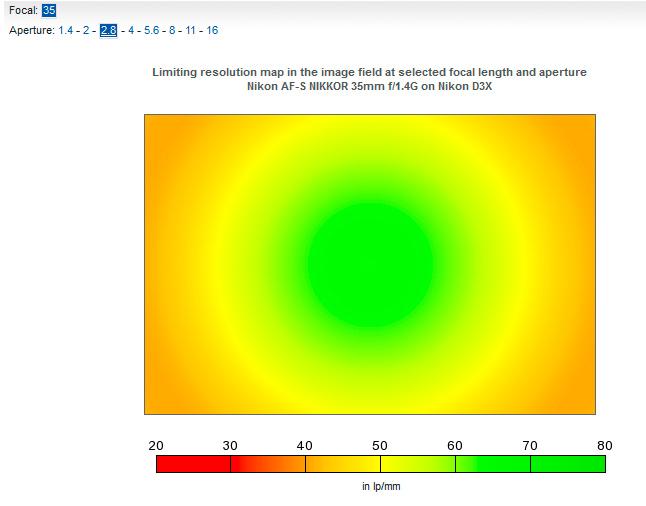Viewport: 646px width, 506px height.
Task: Click the 50-60 yellow-green legend segment
Action: [418, 464]
